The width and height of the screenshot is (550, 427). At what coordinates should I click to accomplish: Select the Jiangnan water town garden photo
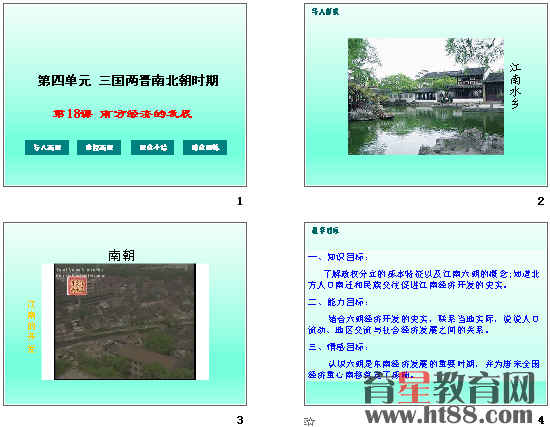[426, 96]
